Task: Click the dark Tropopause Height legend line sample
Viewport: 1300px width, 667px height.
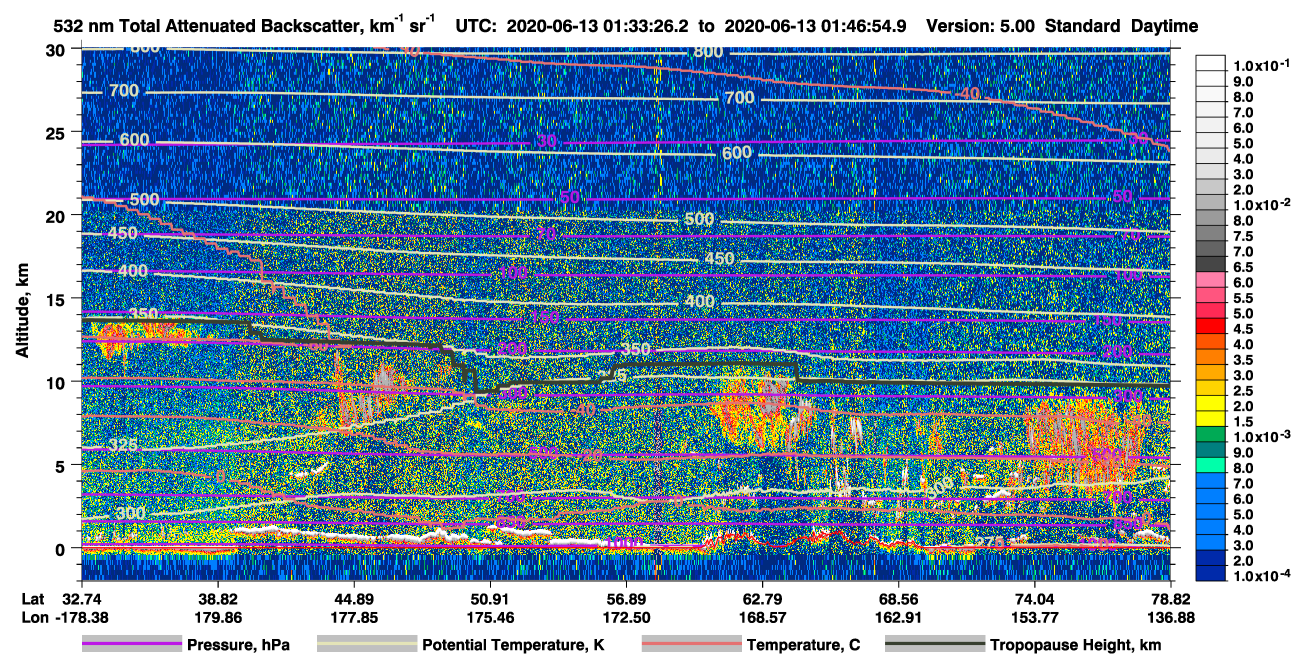Action: (934, 645)
